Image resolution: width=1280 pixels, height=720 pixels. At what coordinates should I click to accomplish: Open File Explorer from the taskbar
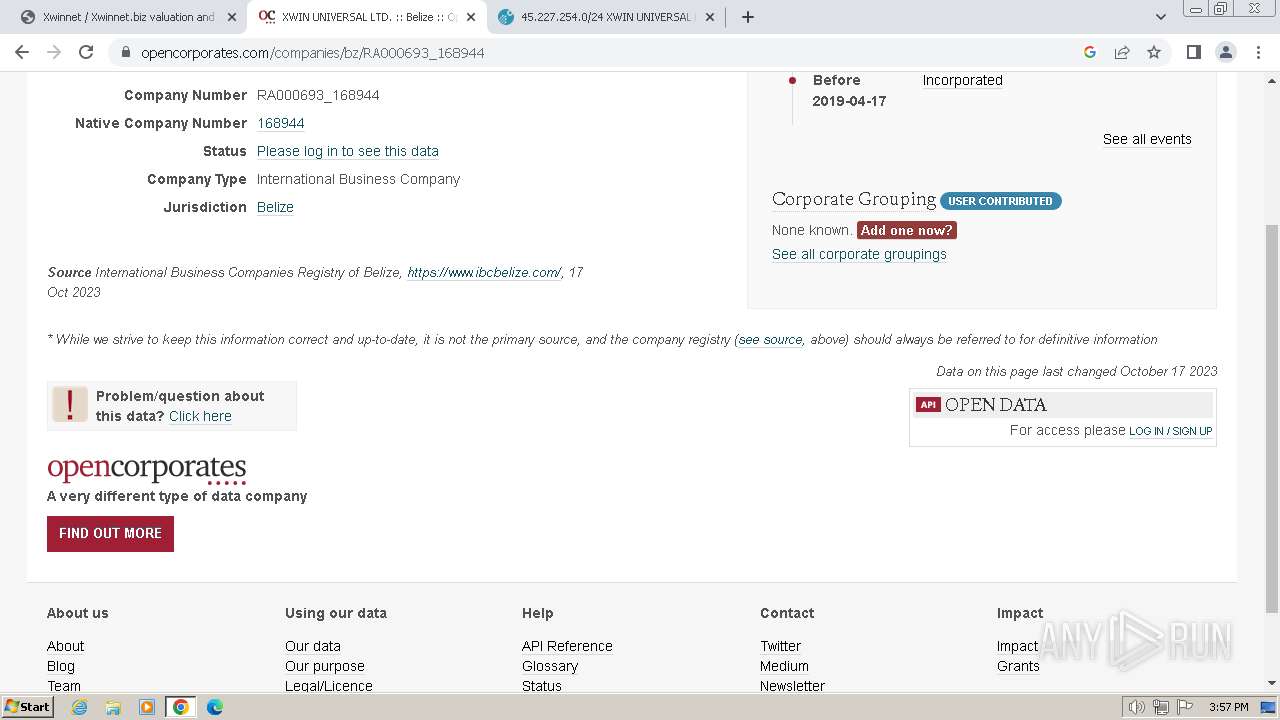113,707
